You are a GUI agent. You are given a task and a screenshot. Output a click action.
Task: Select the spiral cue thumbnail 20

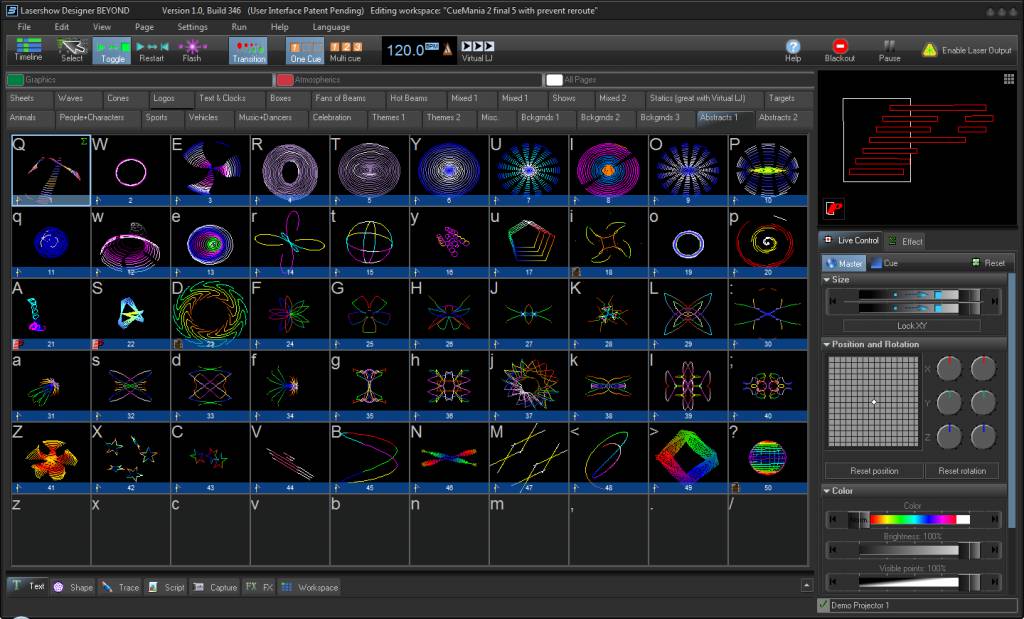coord(767,242)
